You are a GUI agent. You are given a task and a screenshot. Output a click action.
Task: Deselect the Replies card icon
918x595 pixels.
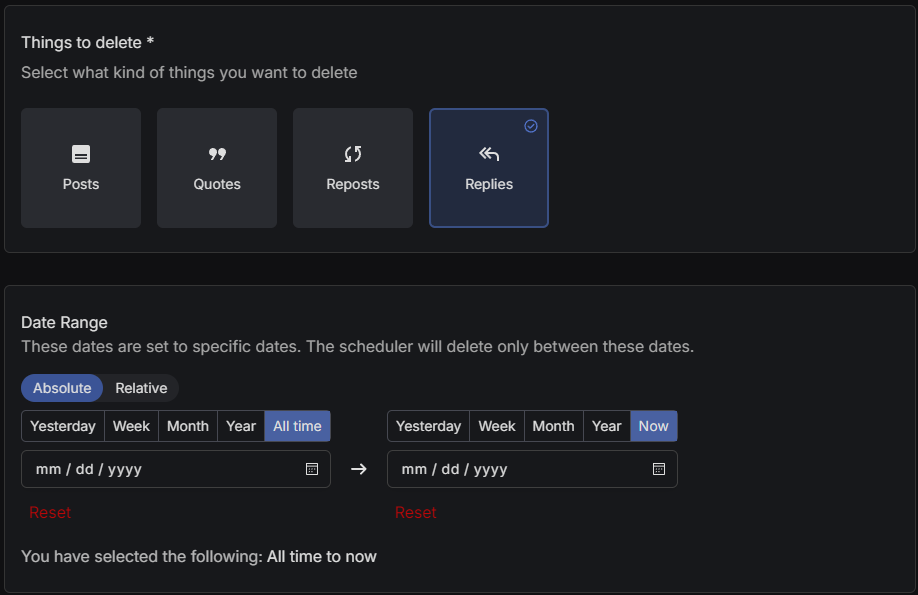pyautogui.click(x=489, y=154)
